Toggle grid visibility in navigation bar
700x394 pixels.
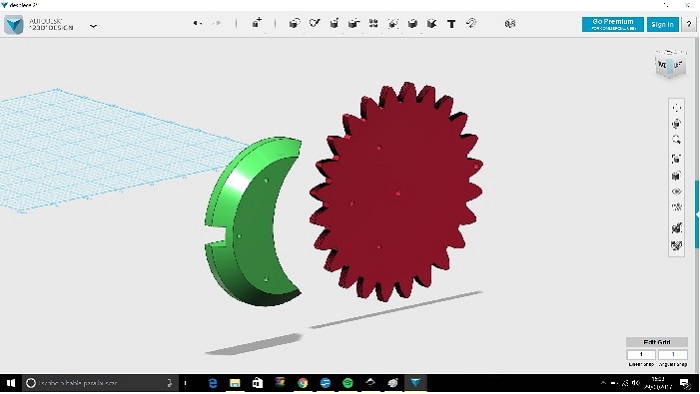pyautogui.click(x=677, y=207)
